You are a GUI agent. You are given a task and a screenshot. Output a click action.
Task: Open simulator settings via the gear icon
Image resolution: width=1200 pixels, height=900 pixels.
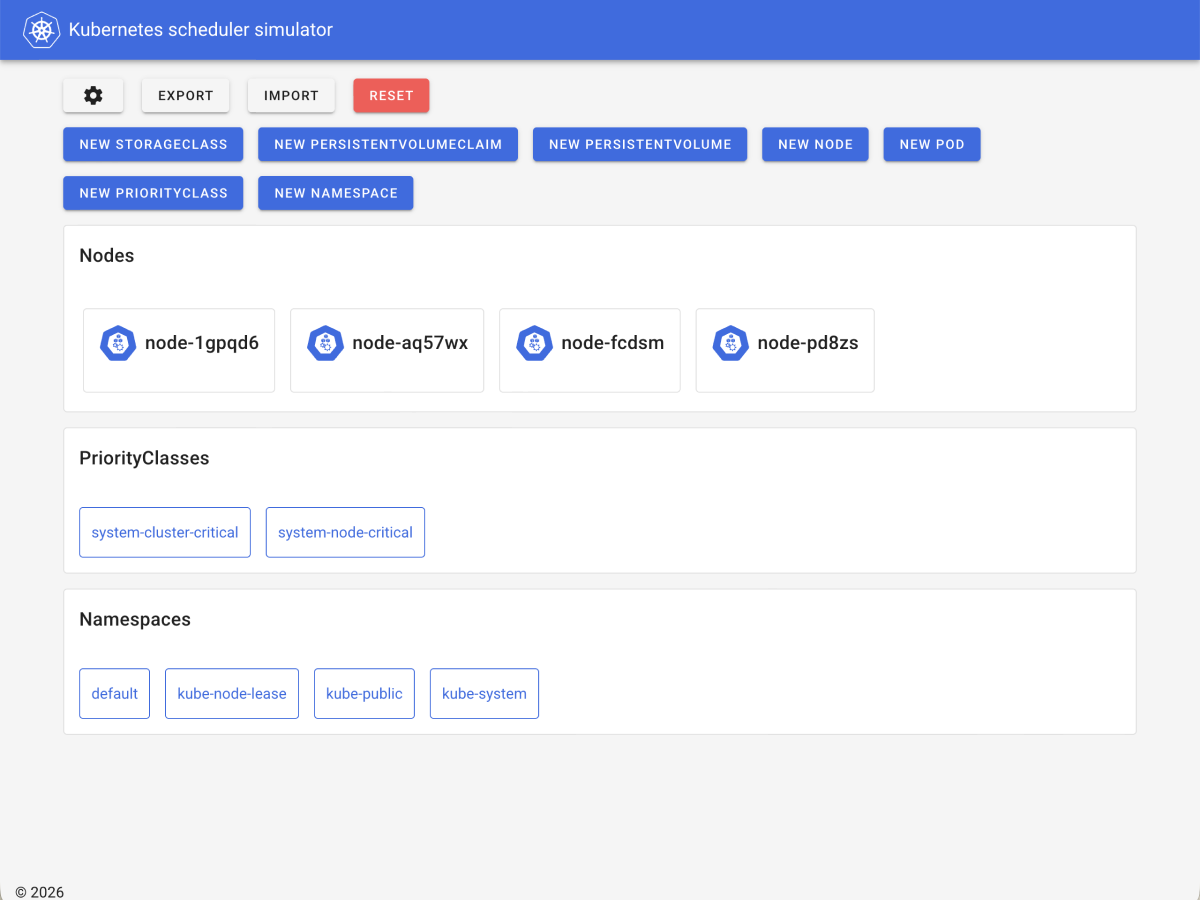pyautogui.click(x=92, y=95)
